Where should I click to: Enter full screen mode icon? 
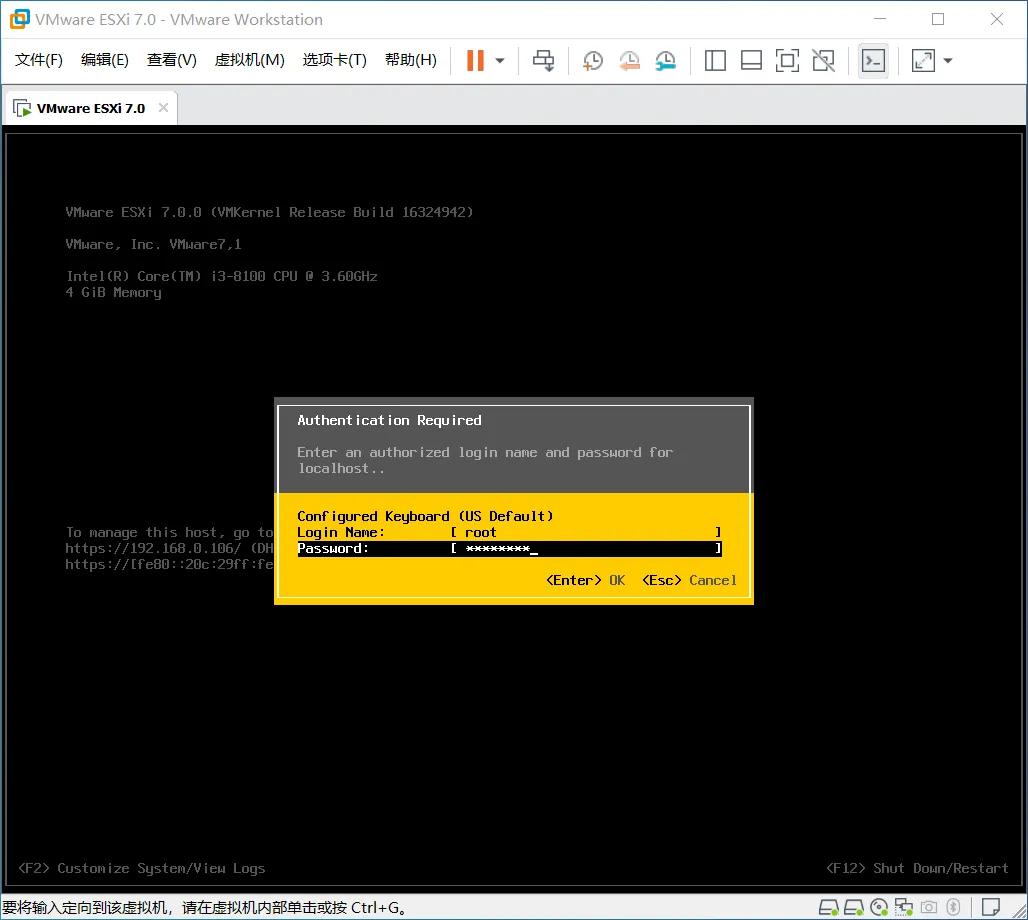coord(787,60)
